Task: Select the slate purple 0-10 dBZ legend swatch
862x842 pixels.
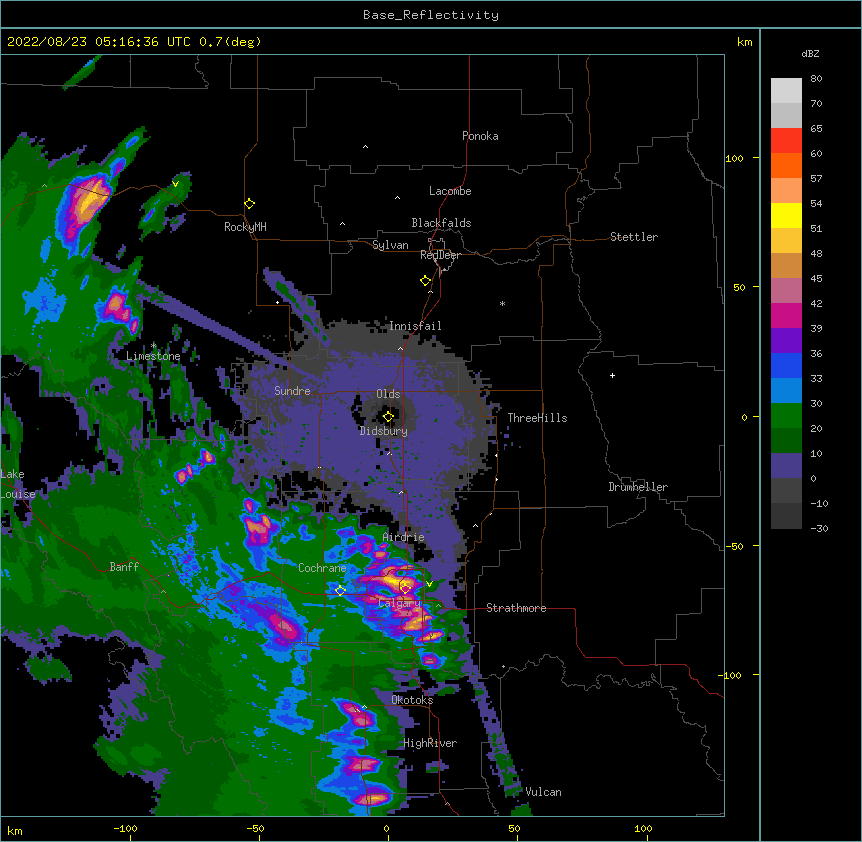Action: pyautogui.click(x=786, y=466)
